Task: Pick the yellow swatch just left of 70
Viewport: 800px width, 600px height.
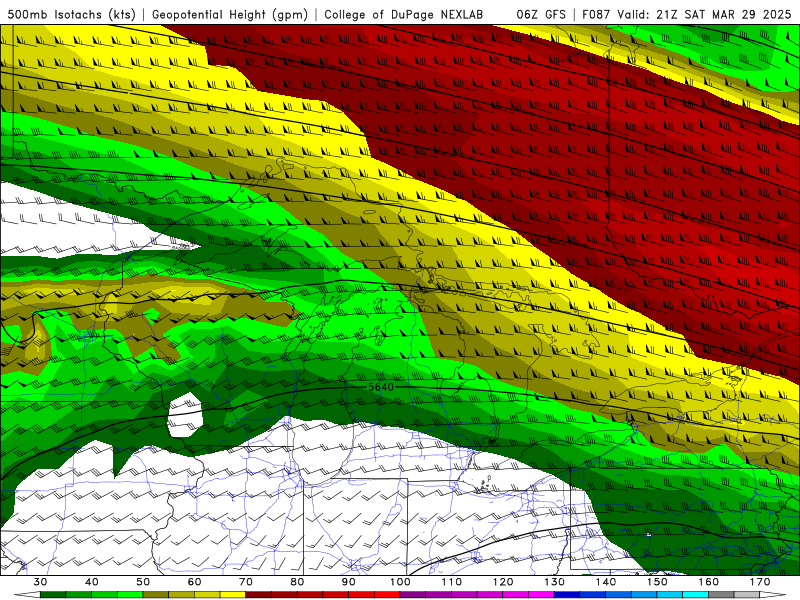Action: point(233,595)
